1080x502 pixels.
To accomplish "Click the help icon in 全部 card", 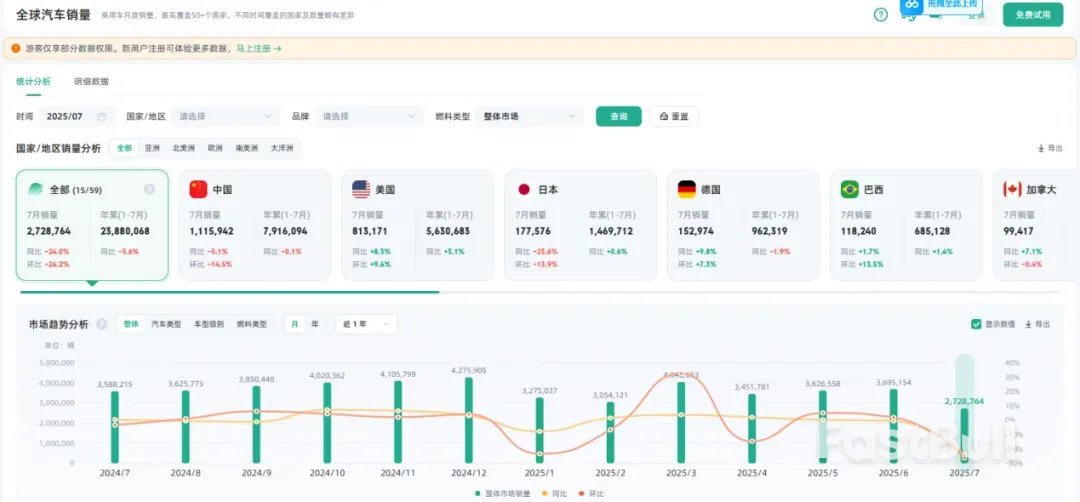I will coord(149,189).
